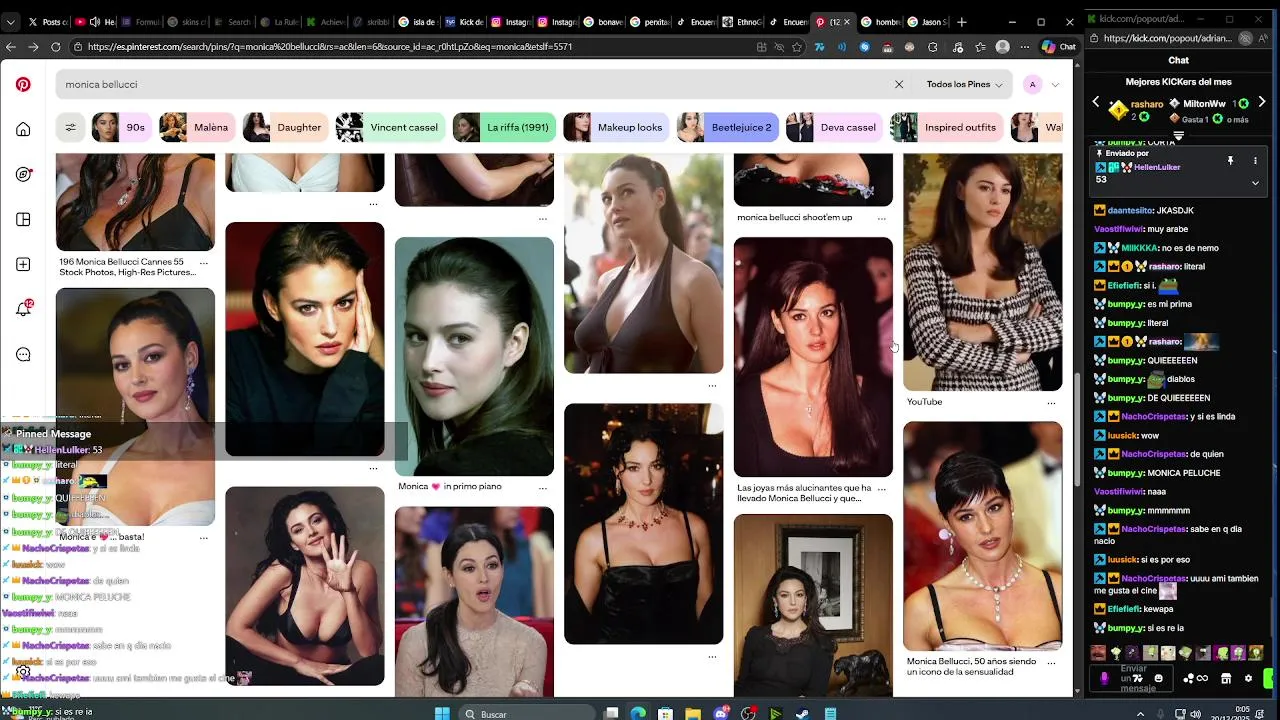Screen dimensions: 1280x720
Task: Select the 'Inspired outfits' suggestion chip
Action: tap(946, 127)
